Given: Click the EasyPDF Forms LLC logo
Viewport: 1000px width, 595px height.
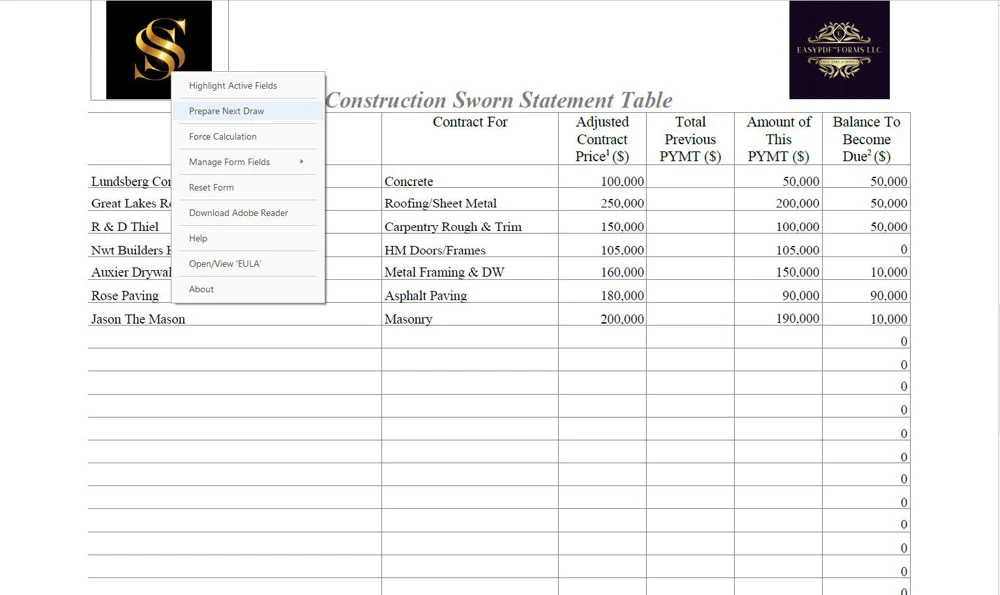Looking at the screenshot, I should pyautogui.click(x=839, y=50).
